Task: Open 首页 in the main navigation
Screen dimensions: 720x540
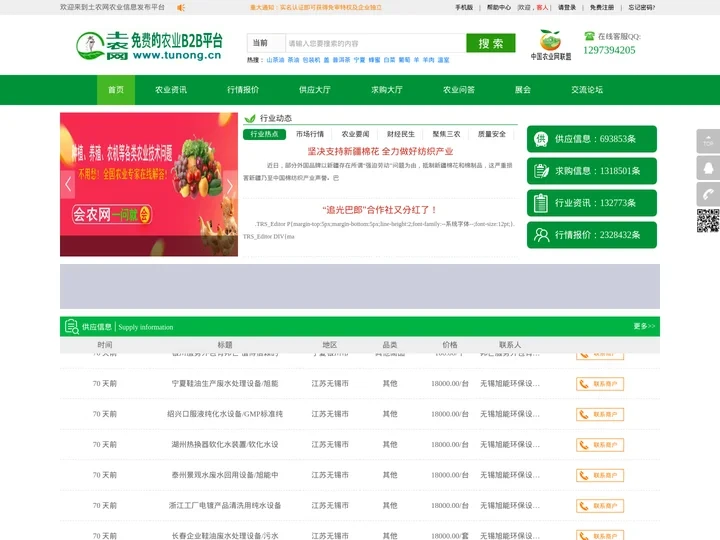Action: [116, 90]
